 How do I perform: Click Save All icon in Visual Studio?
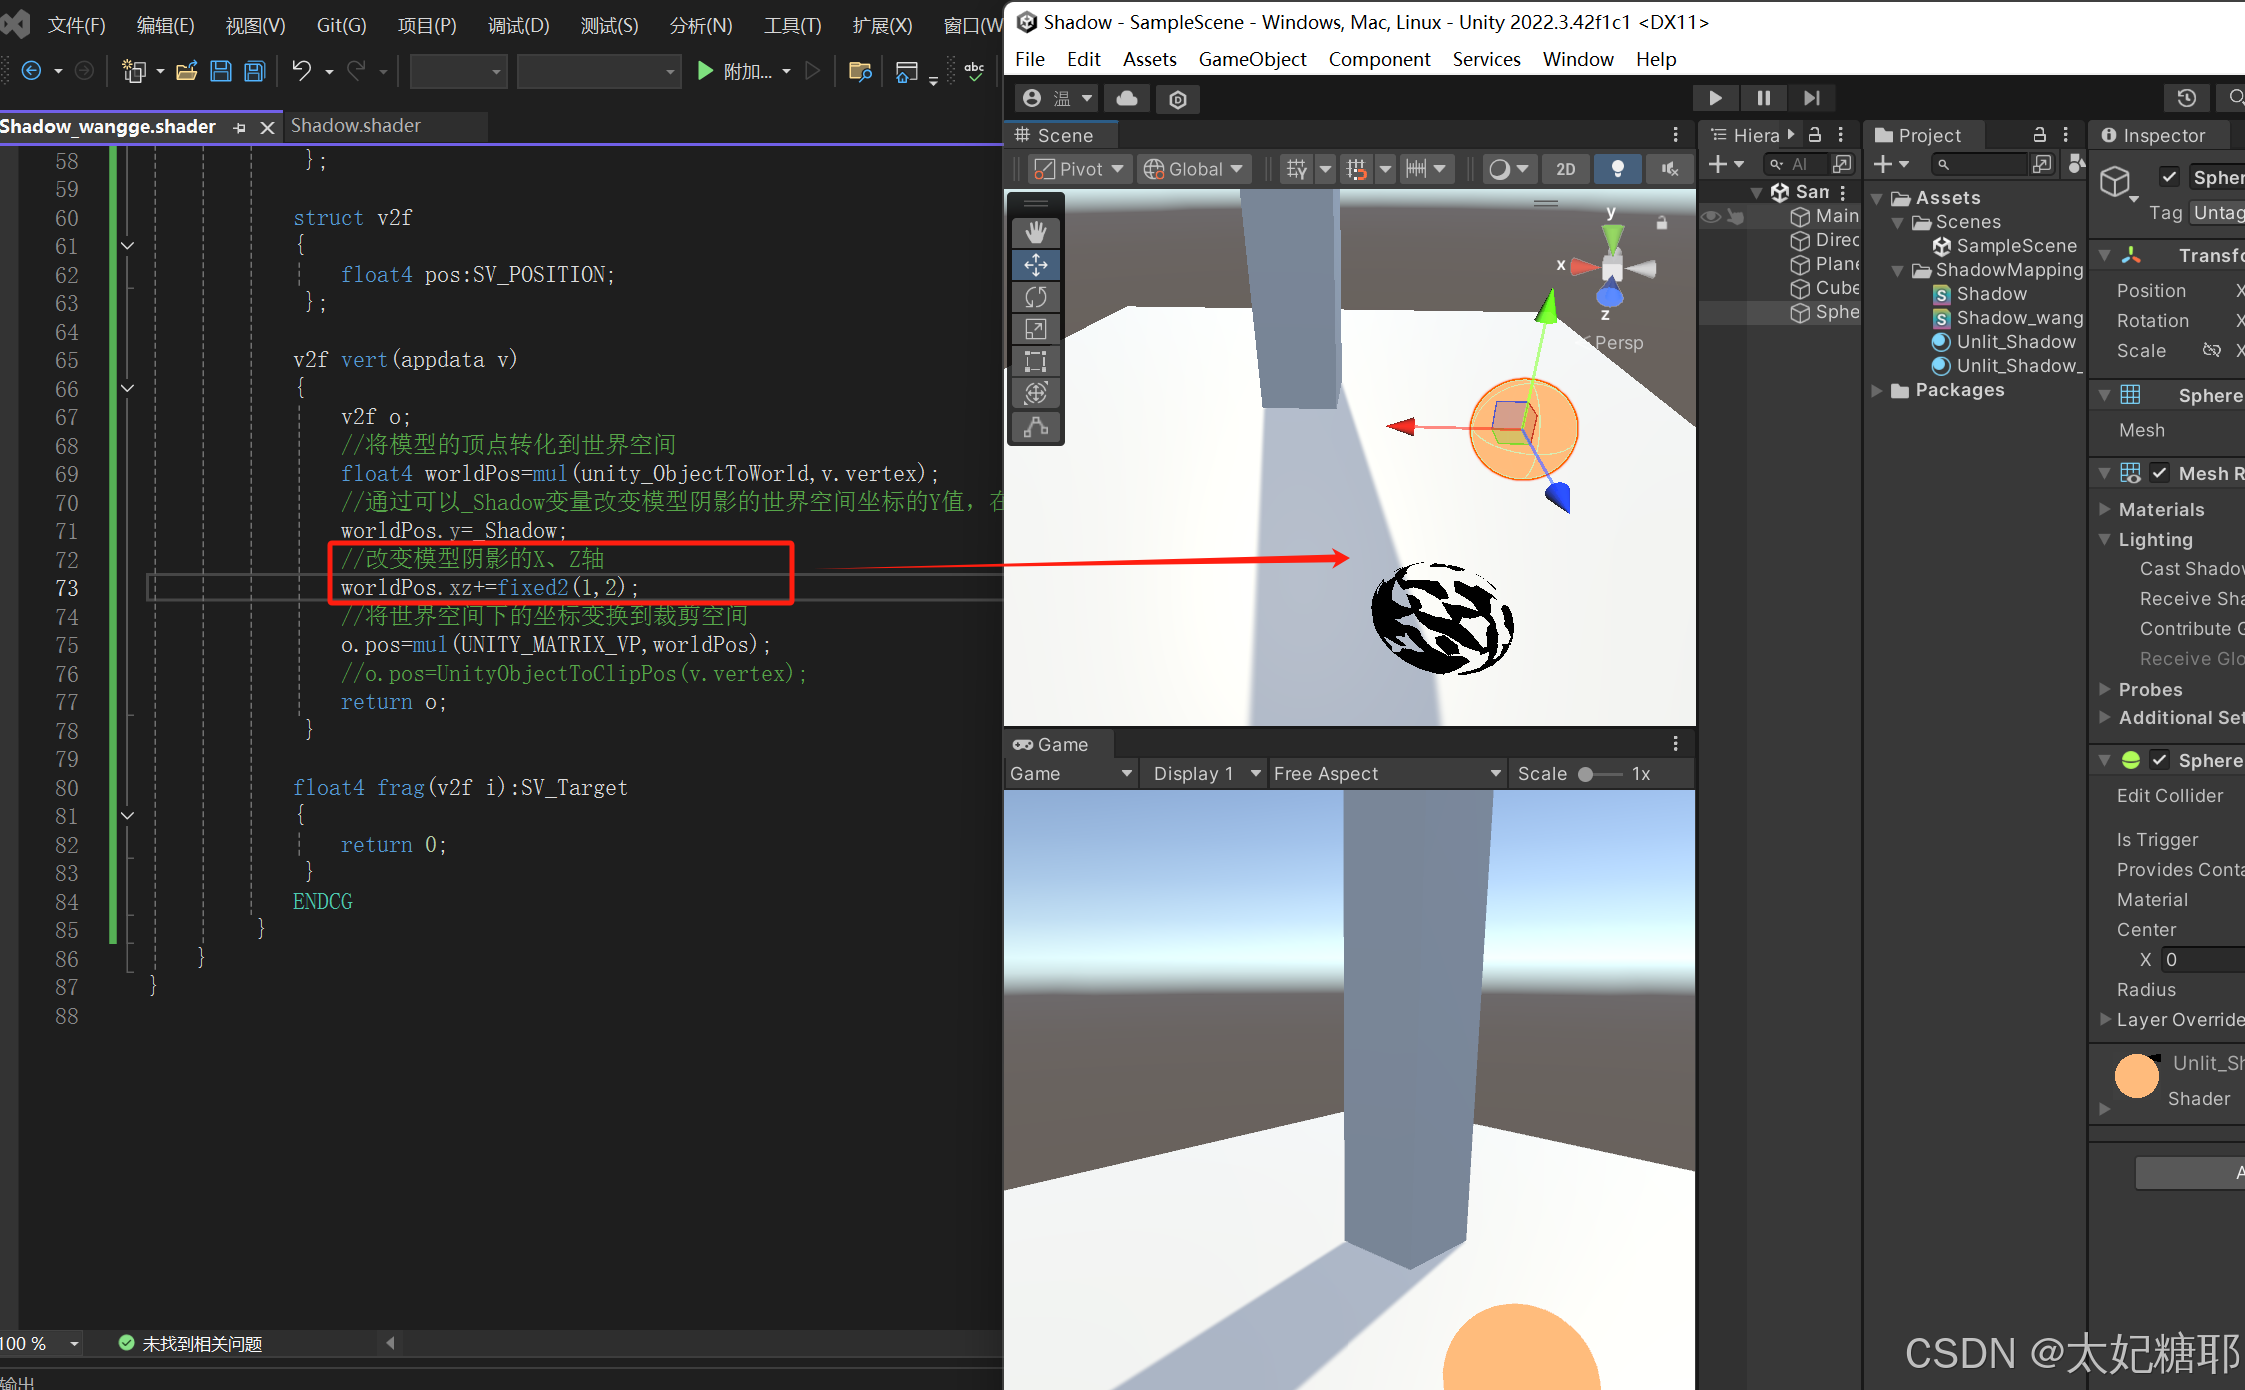[x=255, y=71]
